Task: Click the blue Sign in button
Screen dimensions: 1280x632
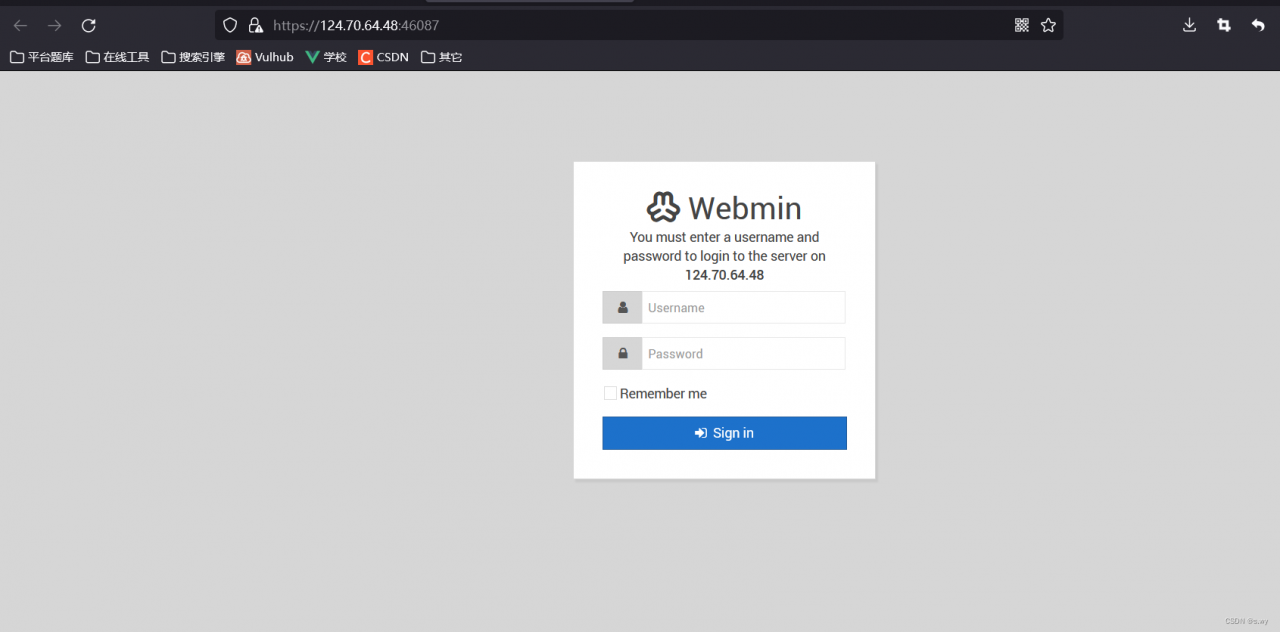Action: point(724,433)
